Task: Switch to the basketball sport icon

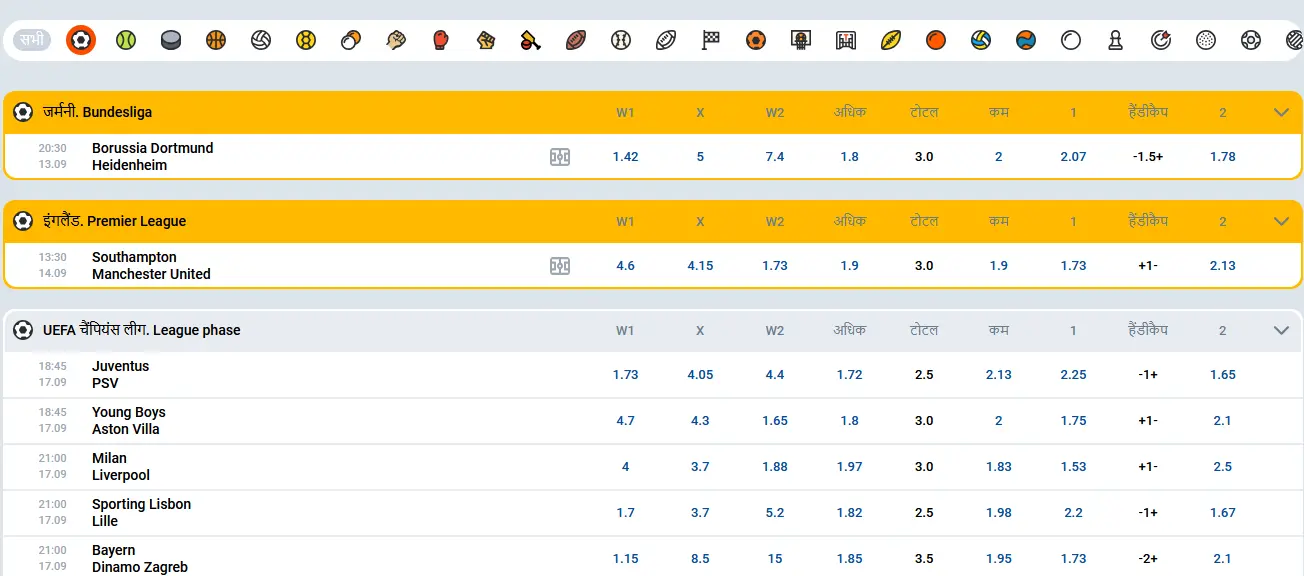Action: point(216,40)
